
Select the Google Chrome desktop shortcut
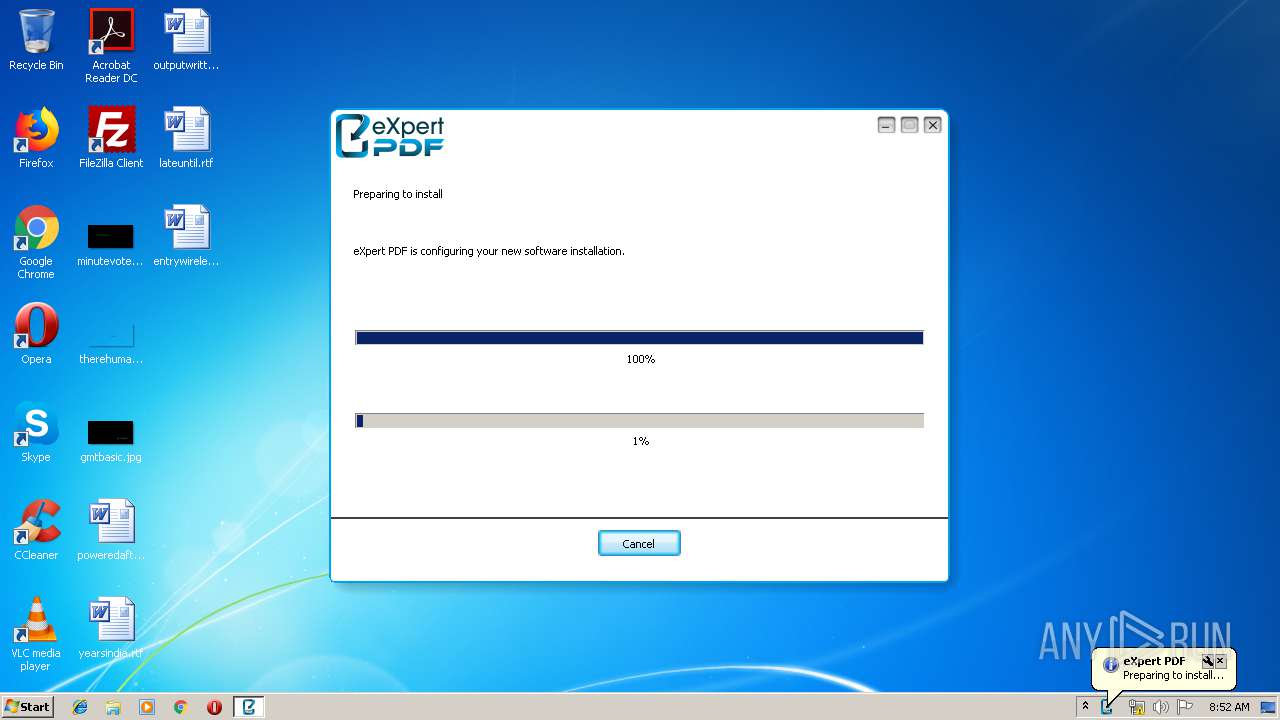[x=36, y=243]
